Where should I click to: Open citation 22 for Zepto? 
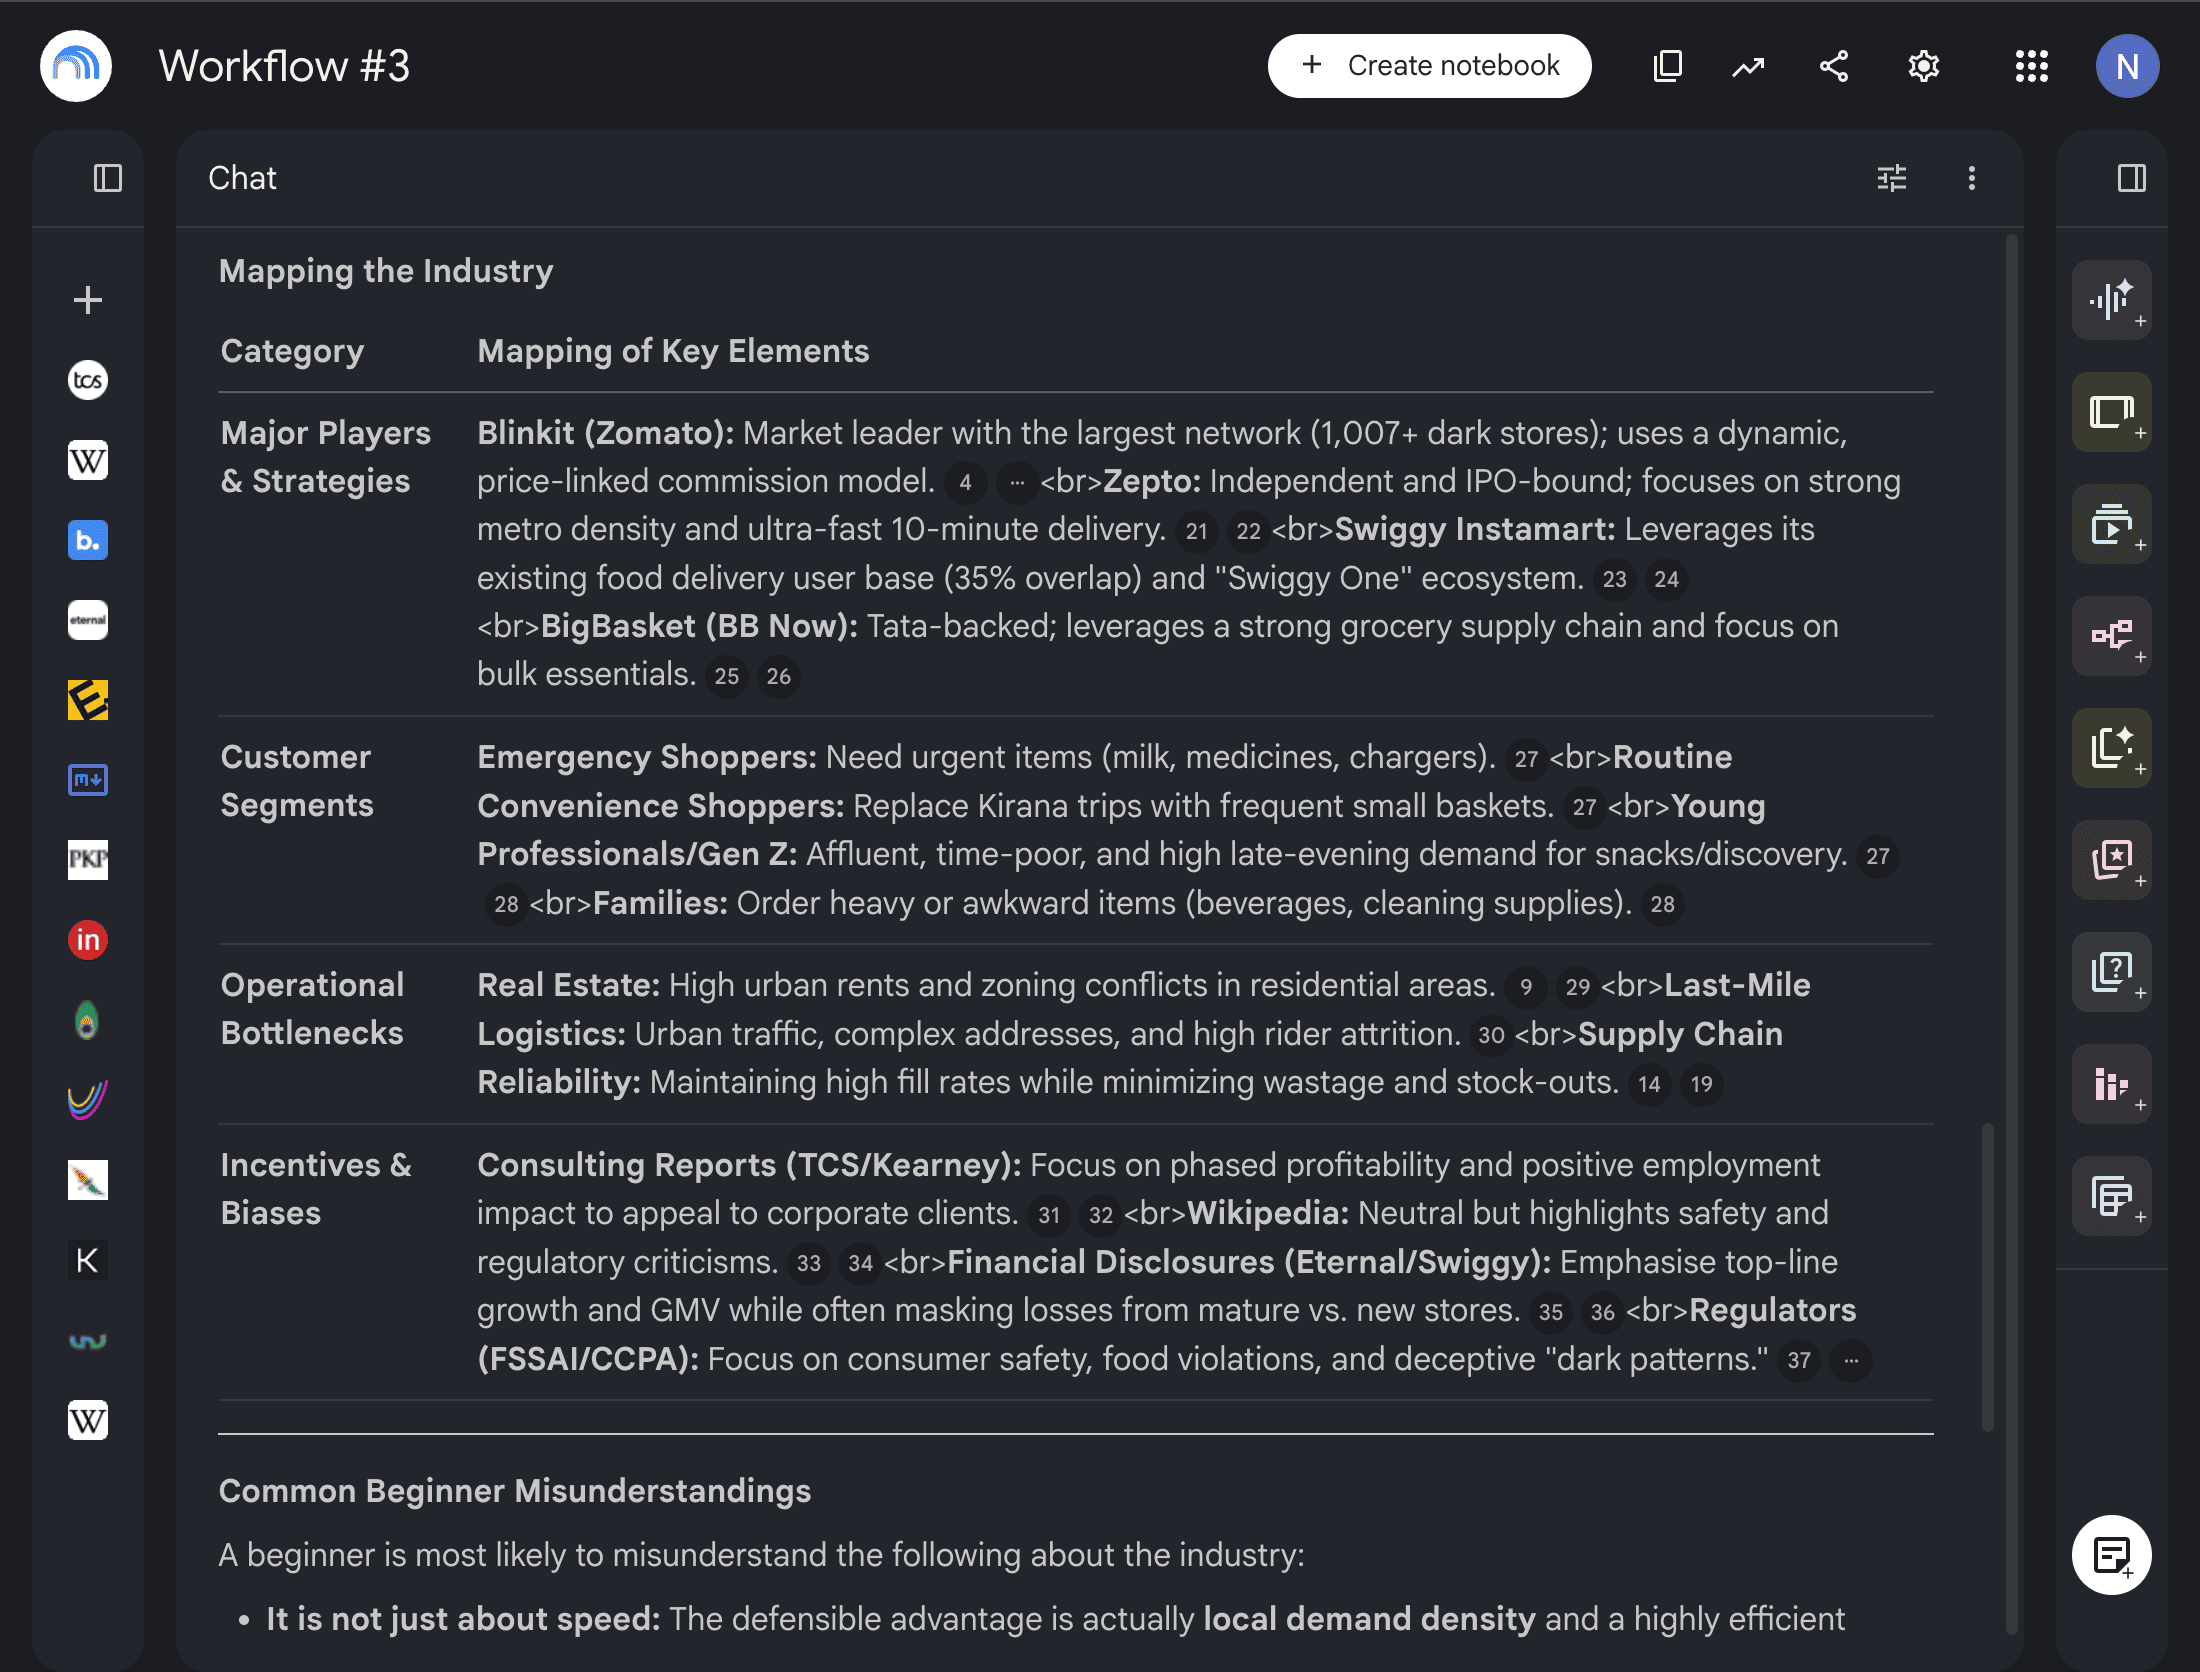1248,531
